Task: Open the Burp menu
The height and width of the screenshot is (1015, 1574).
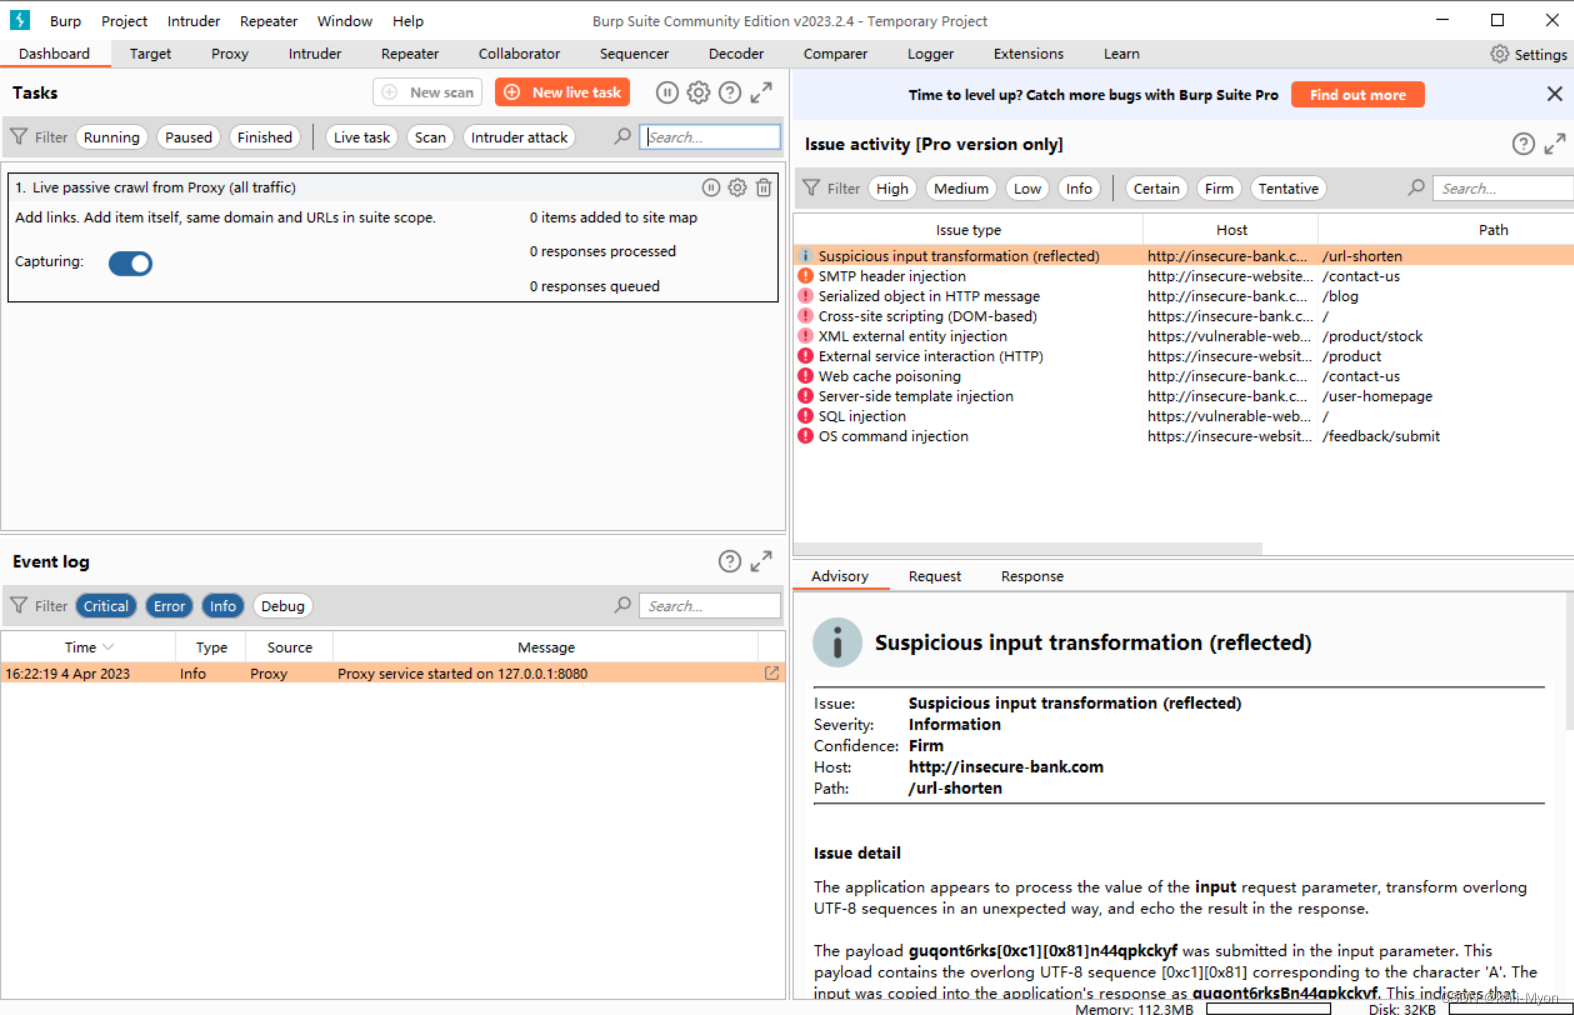Action: pyautogui.click(x=66, y=21)
